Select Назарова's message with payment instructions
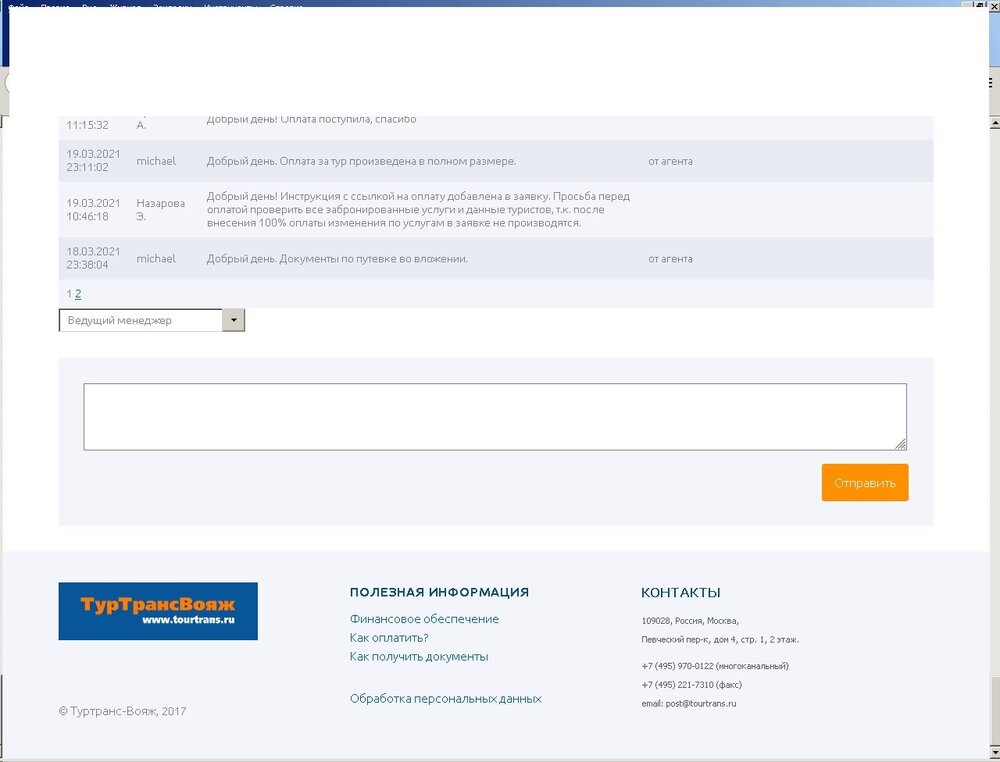 tap(418, 210)
